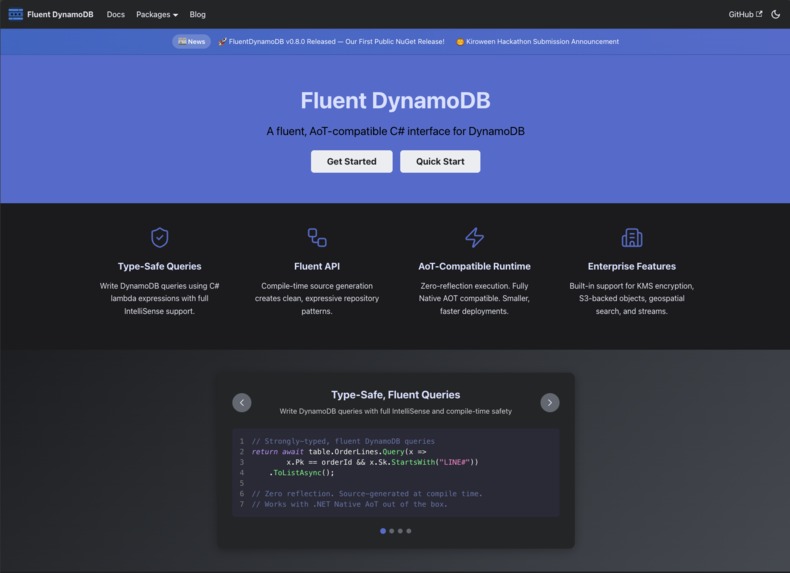Click the Fluent API connected-squares icon
790x573 pixels.
coord(317,237)
